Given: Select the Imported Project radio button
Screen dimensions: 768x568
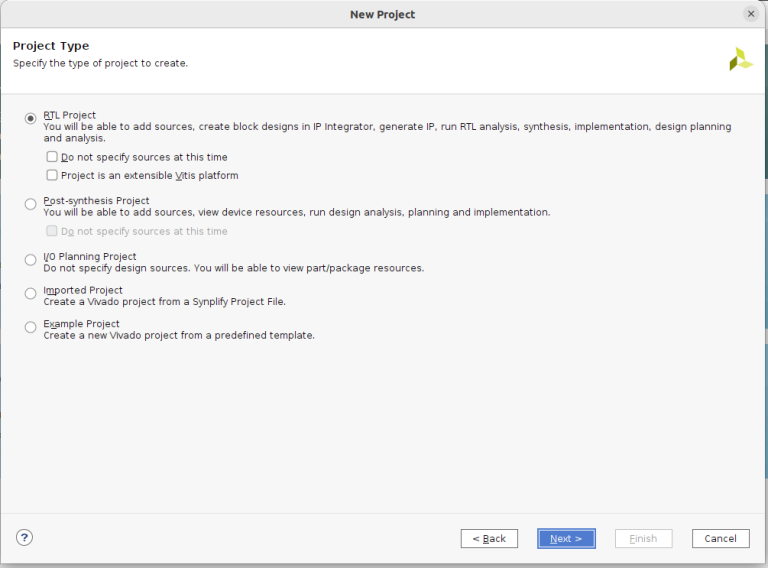Looking at the screenshot, I should pos(31,293).
